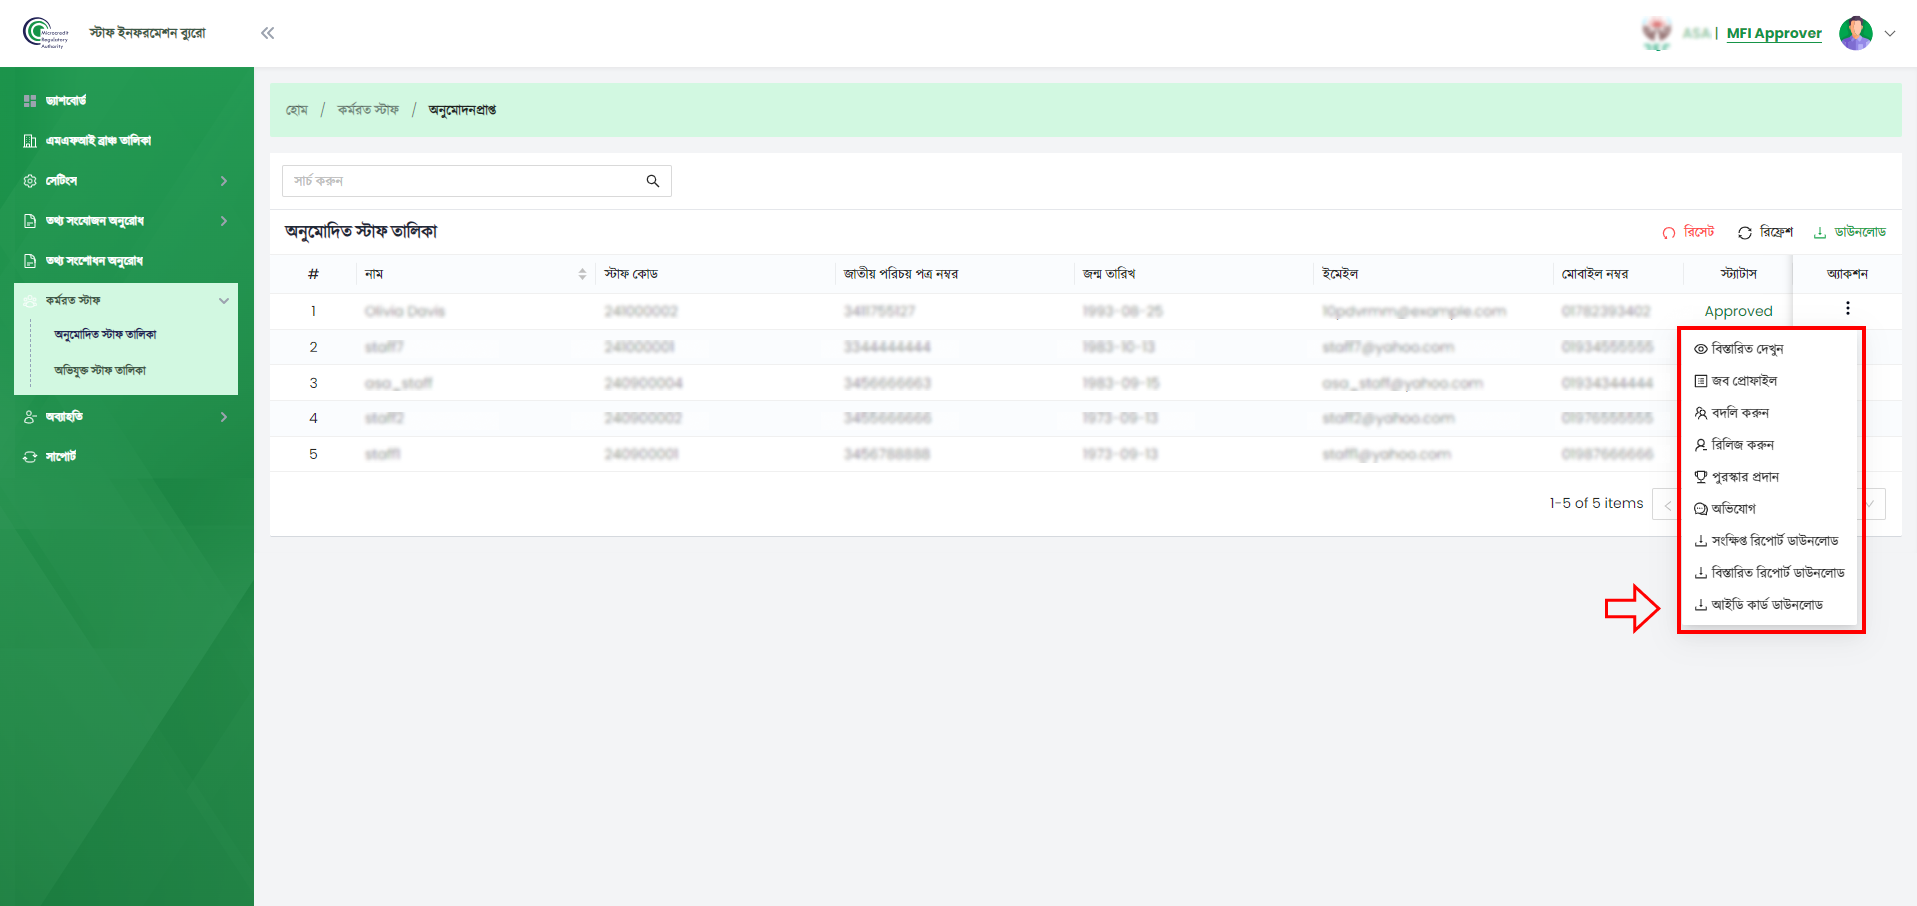This screenshot has width=1917, height=906.
Task: Click the 1-5 of 5 items text
Action: click(1596, 504)
